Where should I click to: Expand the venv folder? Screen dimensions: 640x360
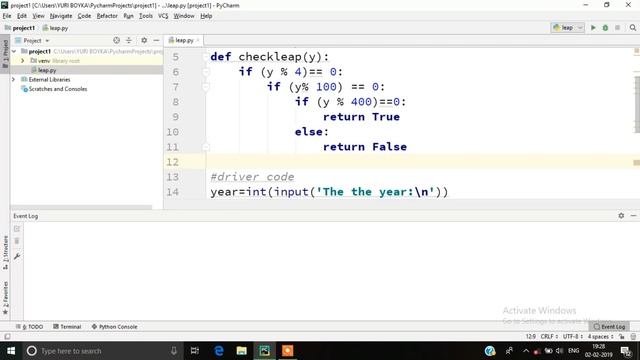click(x=22, y=61)
